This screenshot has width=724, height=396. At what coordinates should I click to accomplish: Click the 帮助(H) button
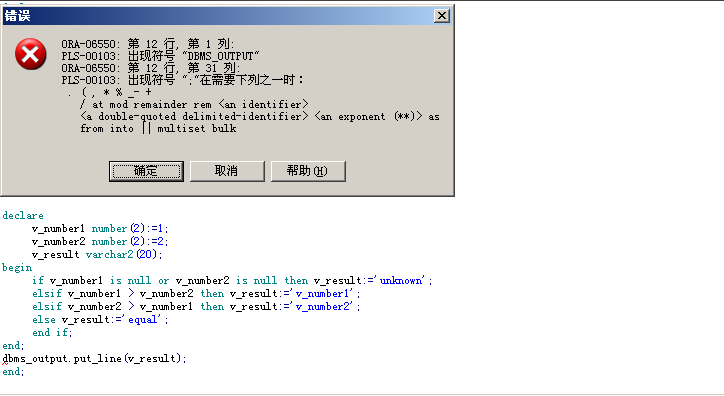click(x=308, y=171)
